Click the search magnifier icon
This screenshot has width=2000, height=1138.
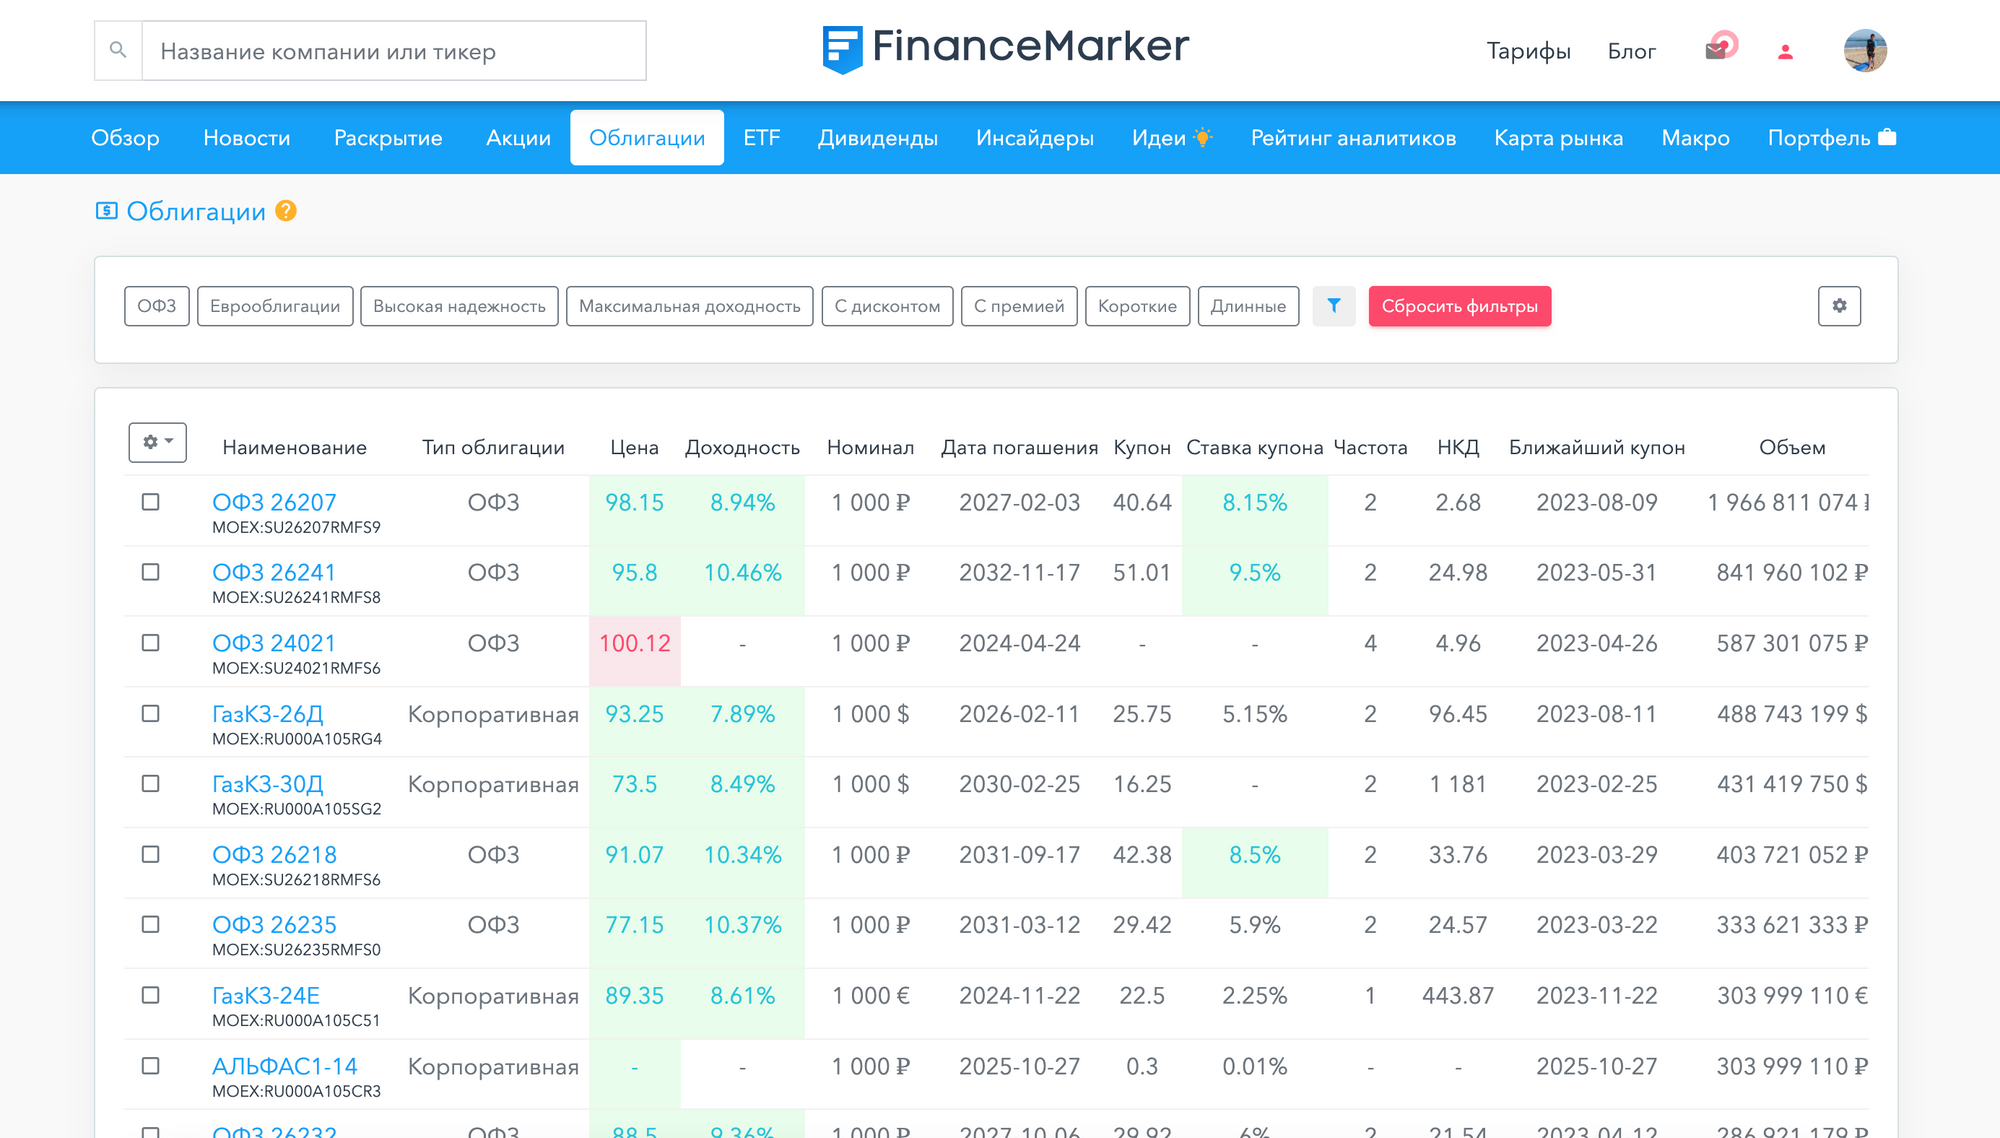click(118, 50)
